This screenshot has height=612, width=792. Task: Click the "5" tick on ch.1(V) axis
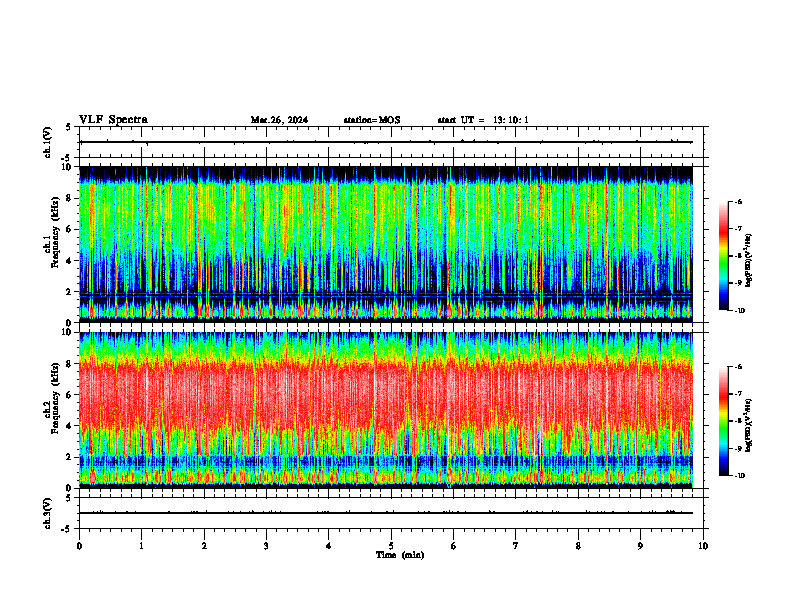(x=68, y=127)
